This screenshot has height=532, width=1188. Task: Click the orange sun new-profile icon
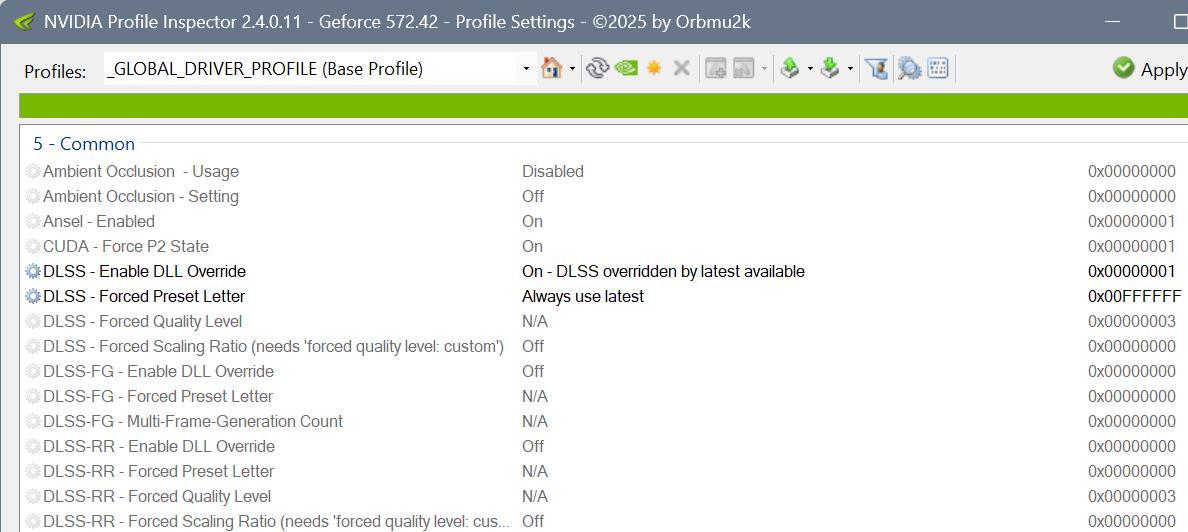tap(654, 68)
